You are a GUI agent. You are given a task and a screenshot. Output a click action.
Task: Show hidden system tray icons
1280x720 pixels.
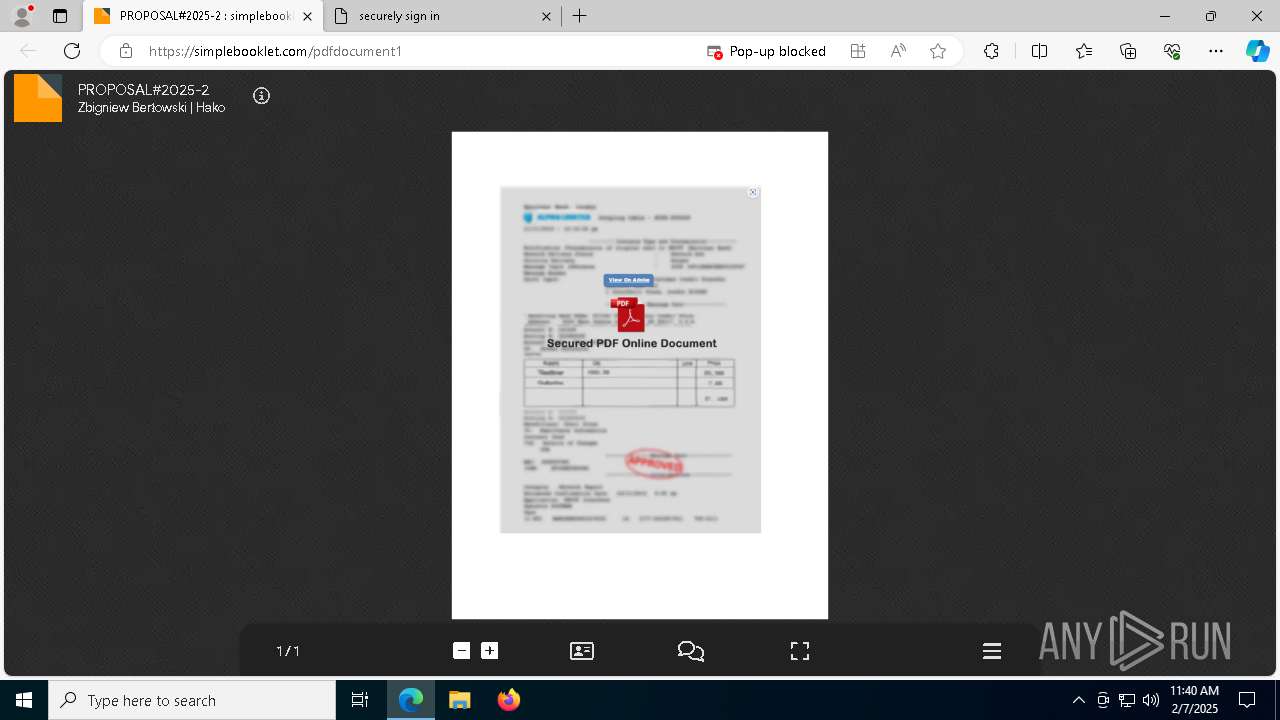(1078, 700)
